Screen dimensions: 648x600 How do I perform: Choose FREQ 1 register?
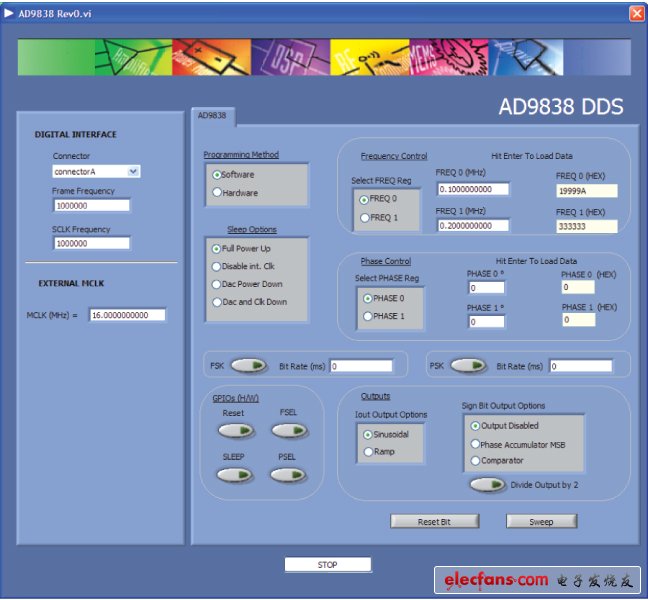point(364,217)
